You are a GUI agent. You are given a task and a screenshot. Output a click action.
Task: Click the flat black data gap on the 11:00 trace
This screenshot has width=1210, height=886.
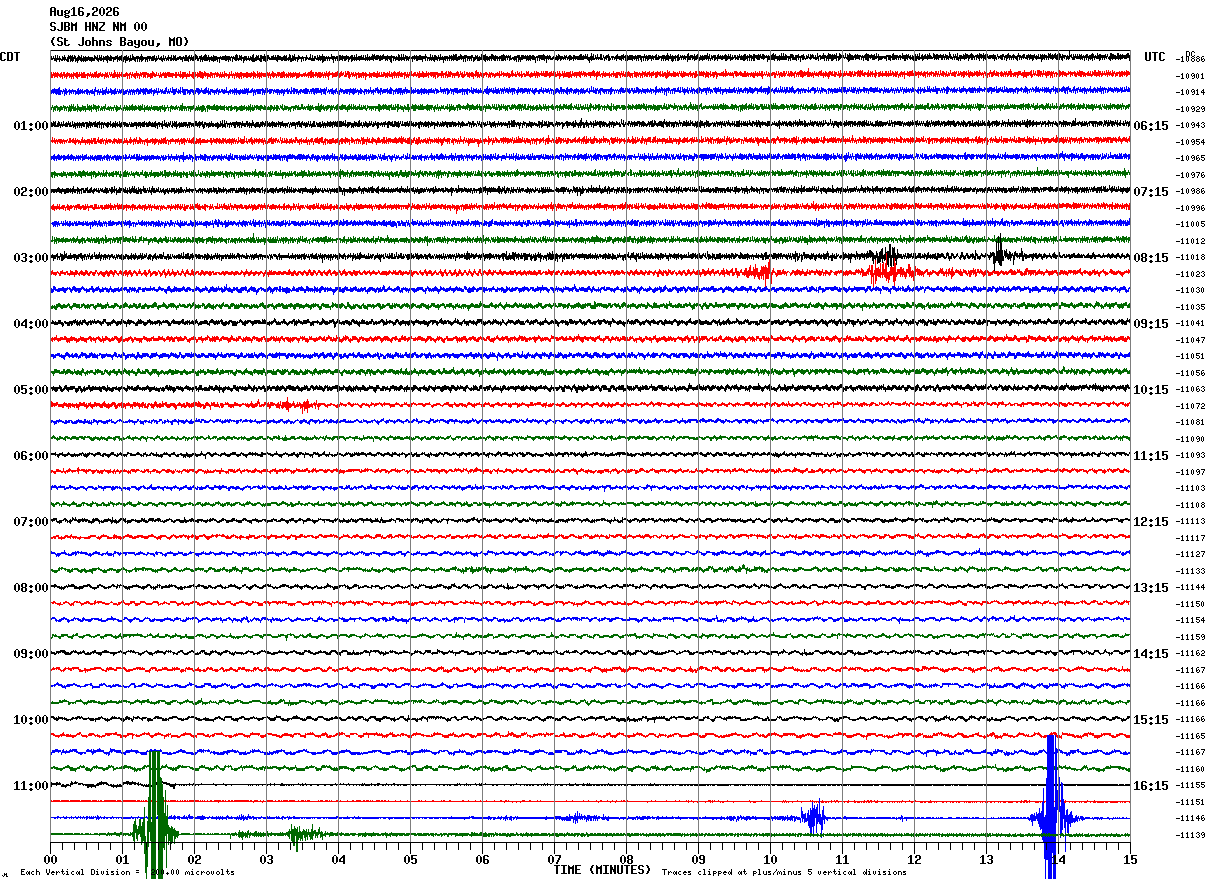pos(652,785)
